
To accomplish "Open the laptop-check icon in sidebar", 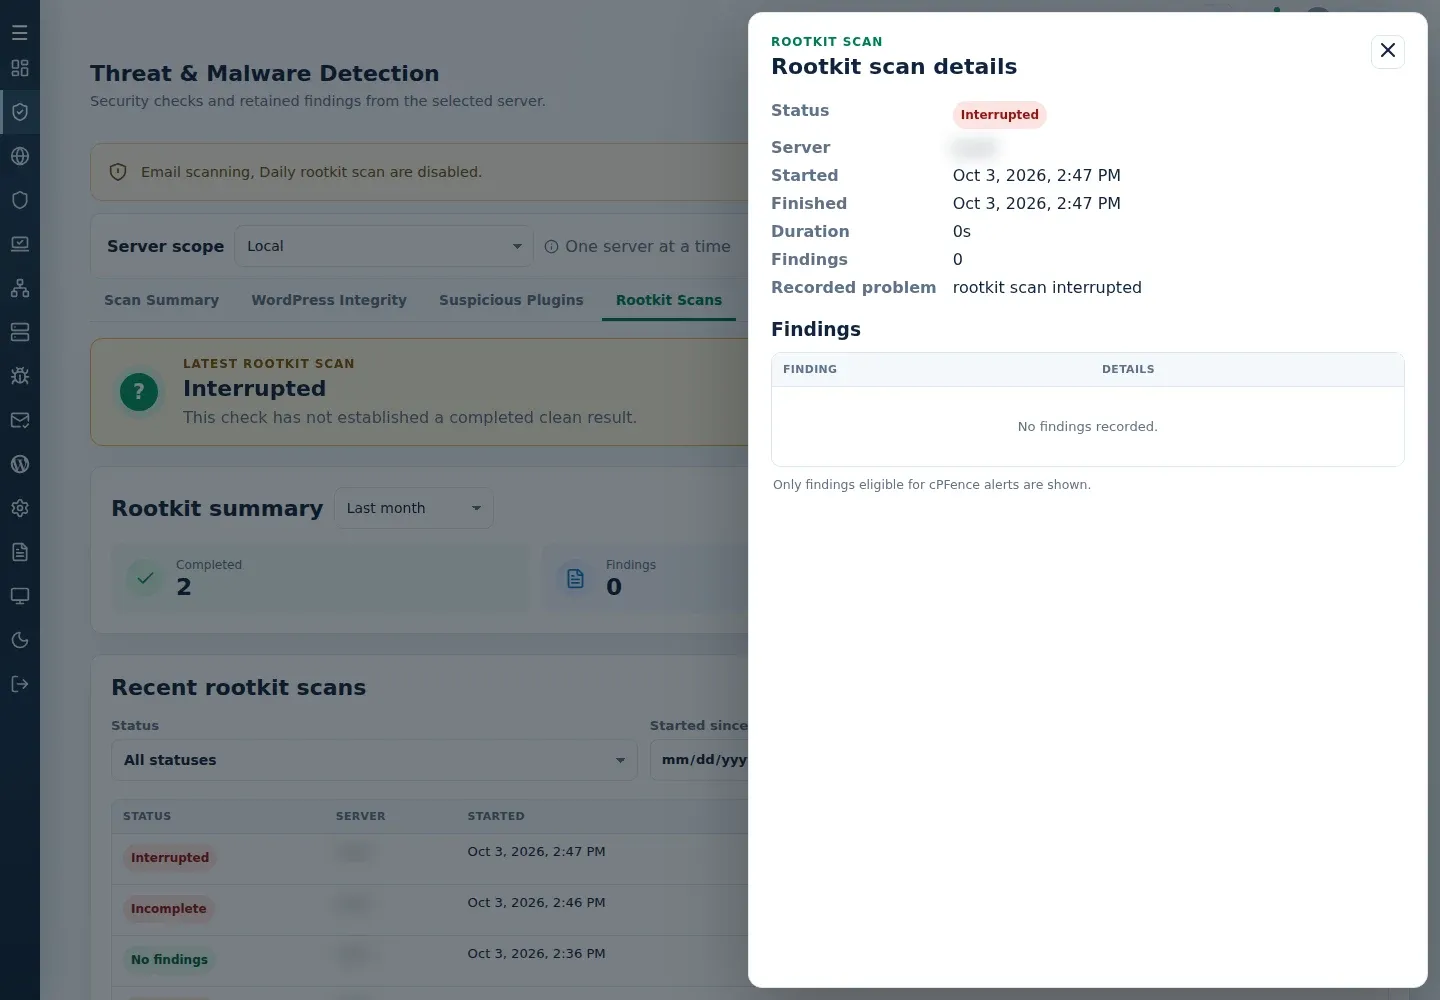I will click(20, 244).
